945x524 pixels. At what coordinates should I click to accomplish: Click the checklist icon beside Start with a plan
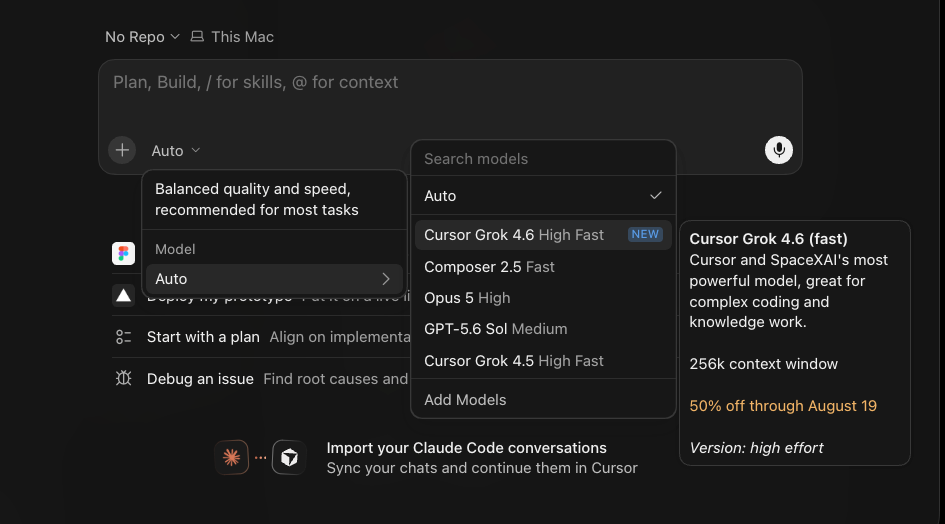124,337
